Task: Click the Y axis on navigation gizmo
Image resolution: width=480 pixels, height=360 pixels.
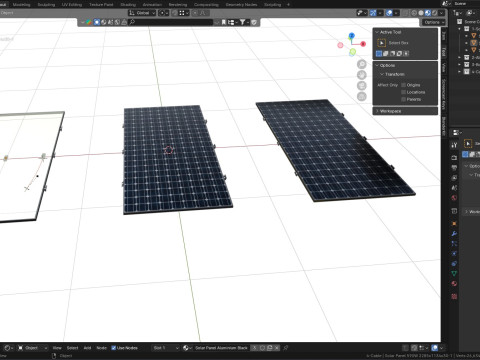Action: coord(353,51)
